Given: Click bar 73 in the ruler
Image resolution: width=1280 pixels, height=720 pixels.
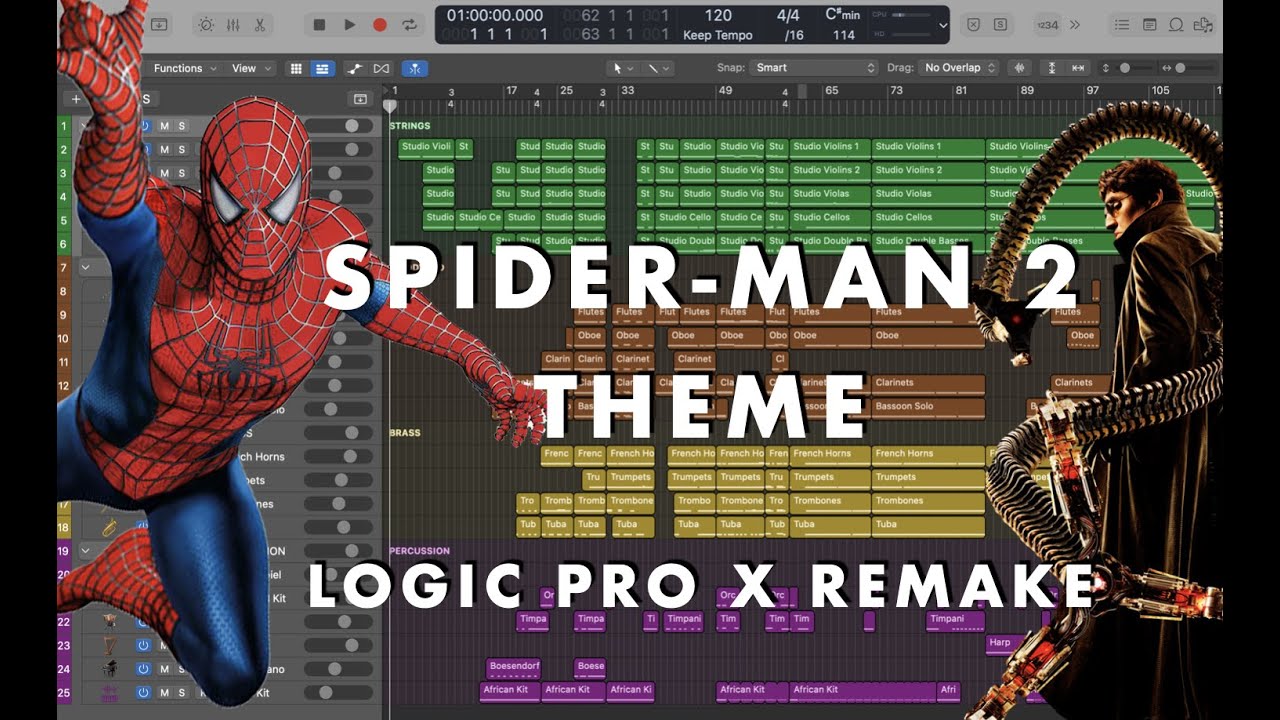Looking at the screenshot, I should pos(896,91).
